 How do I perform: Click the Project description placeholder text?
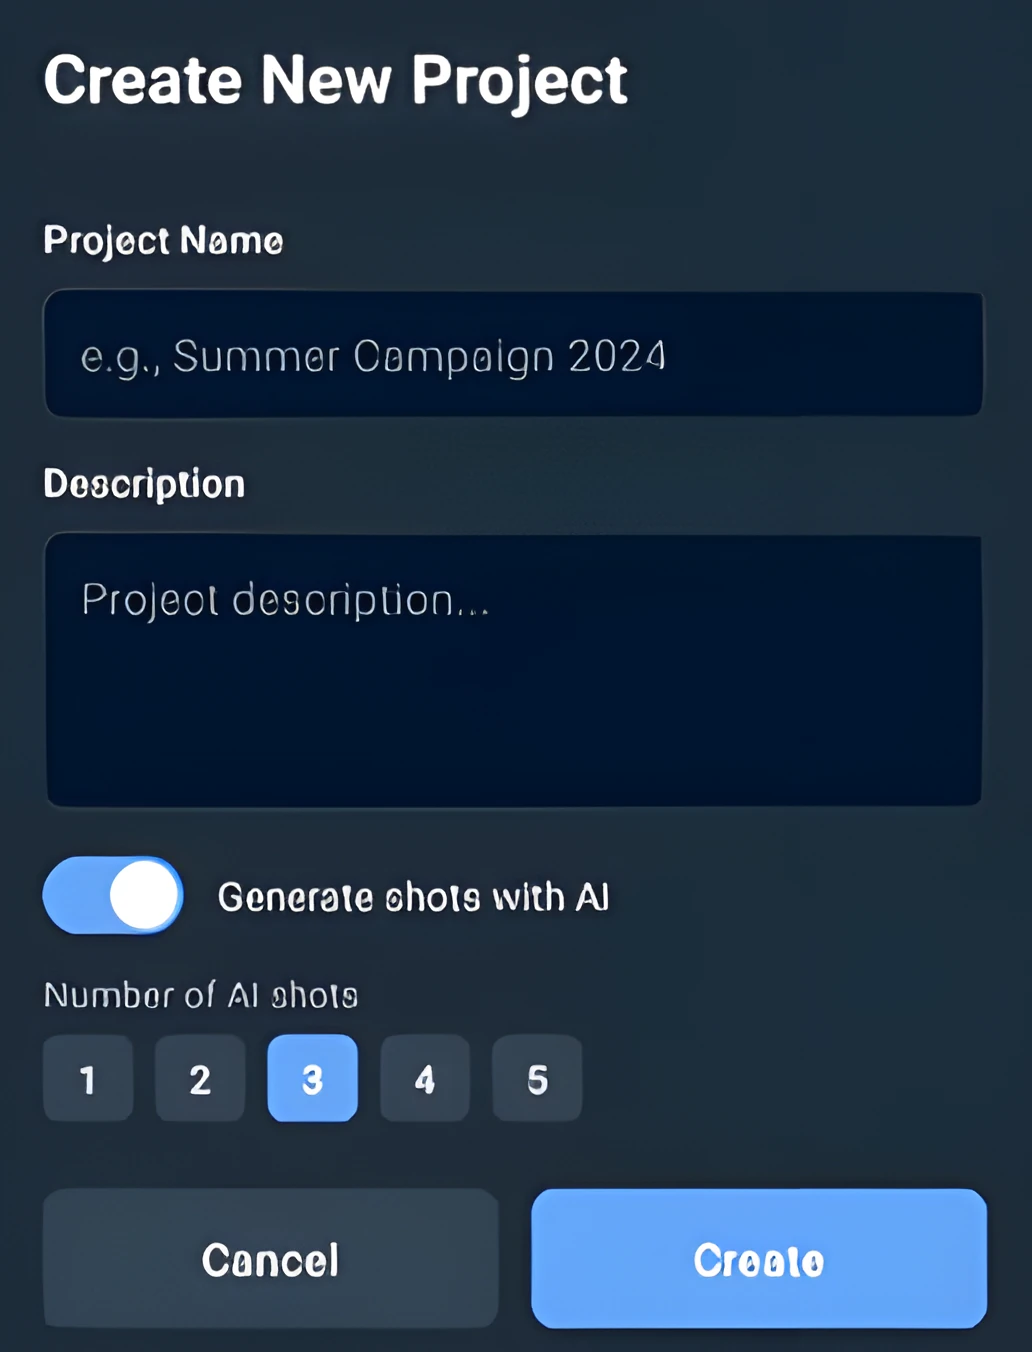click(286, 601)
